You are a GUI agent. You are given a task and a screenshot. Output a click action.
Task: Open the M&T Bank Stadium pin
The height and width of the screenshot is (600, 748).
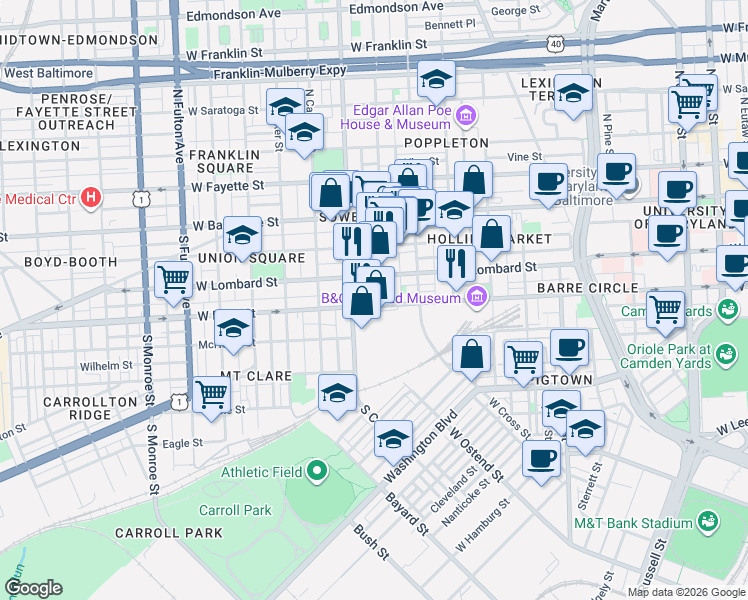pyautogui.click(x=708, y=522)
